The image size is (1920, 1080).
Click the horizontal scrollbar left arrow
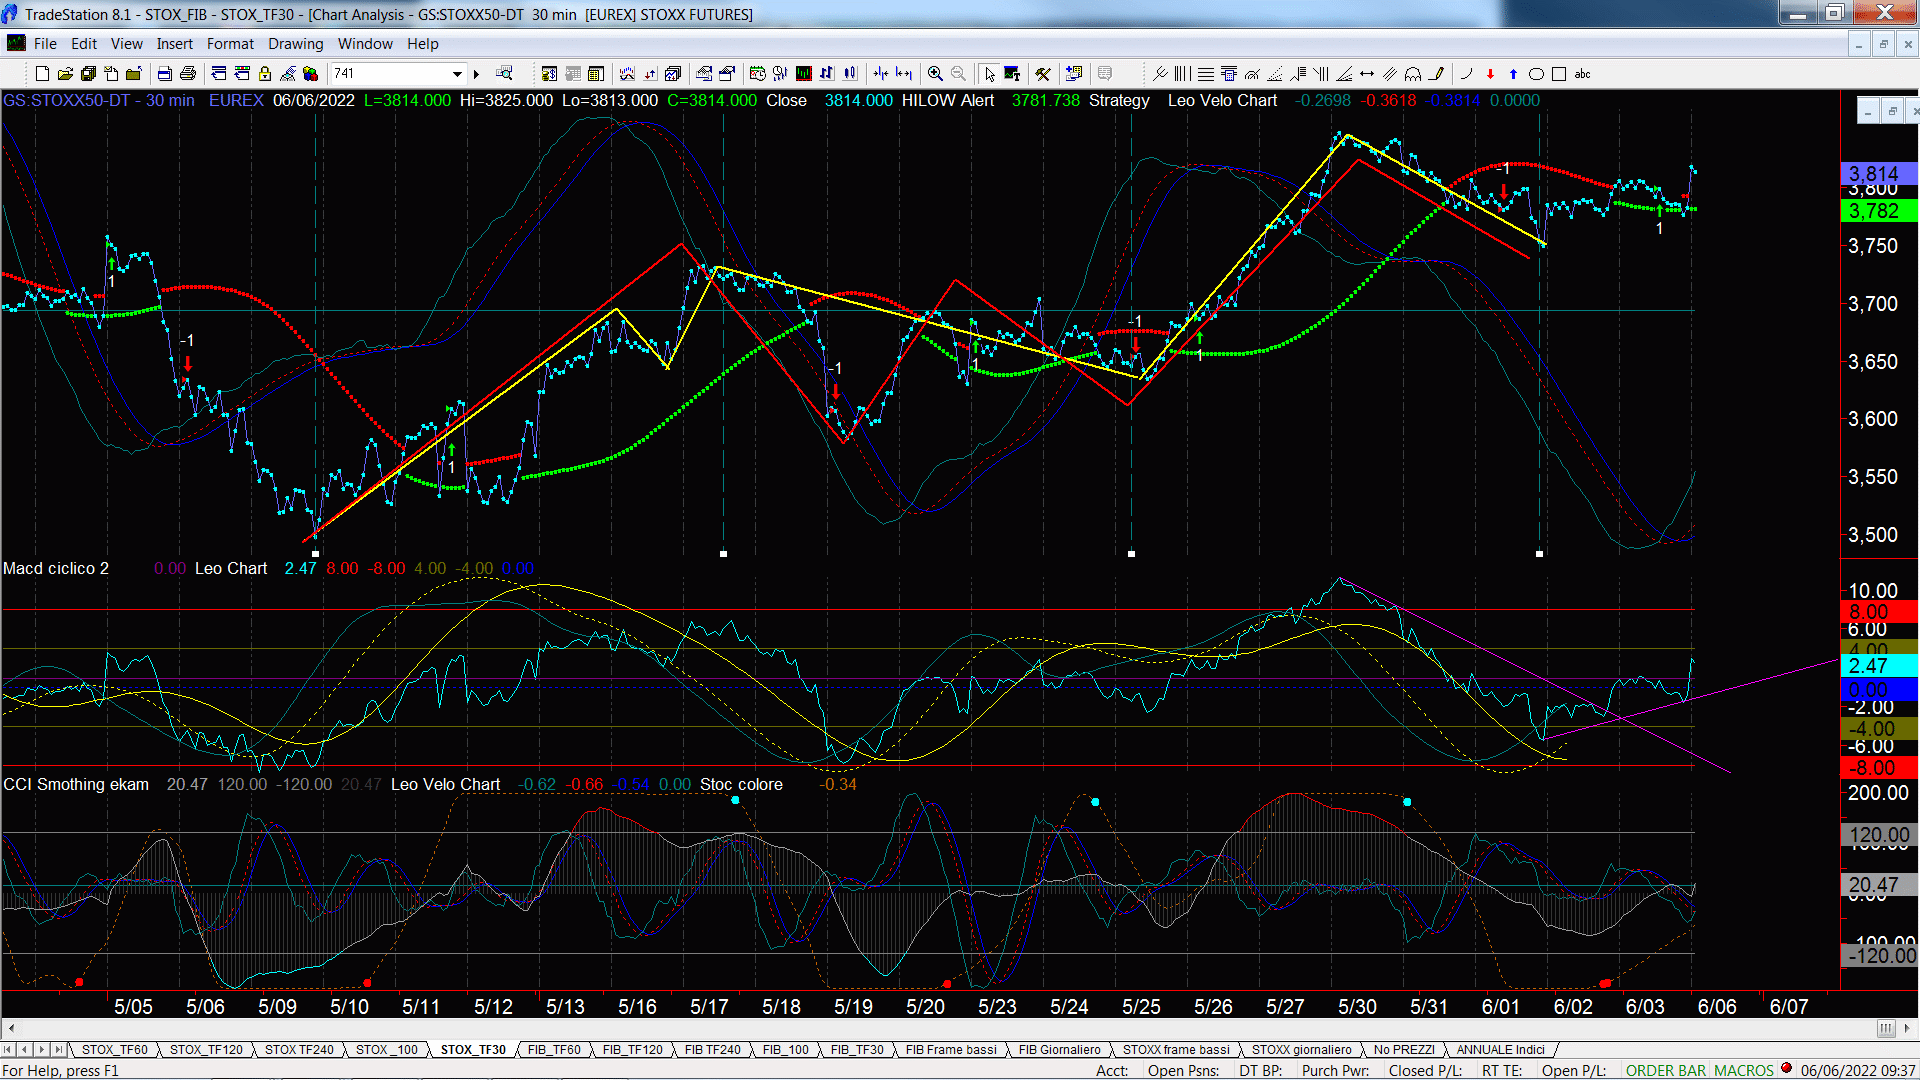pyautogui.click(x=11, y=1028)
